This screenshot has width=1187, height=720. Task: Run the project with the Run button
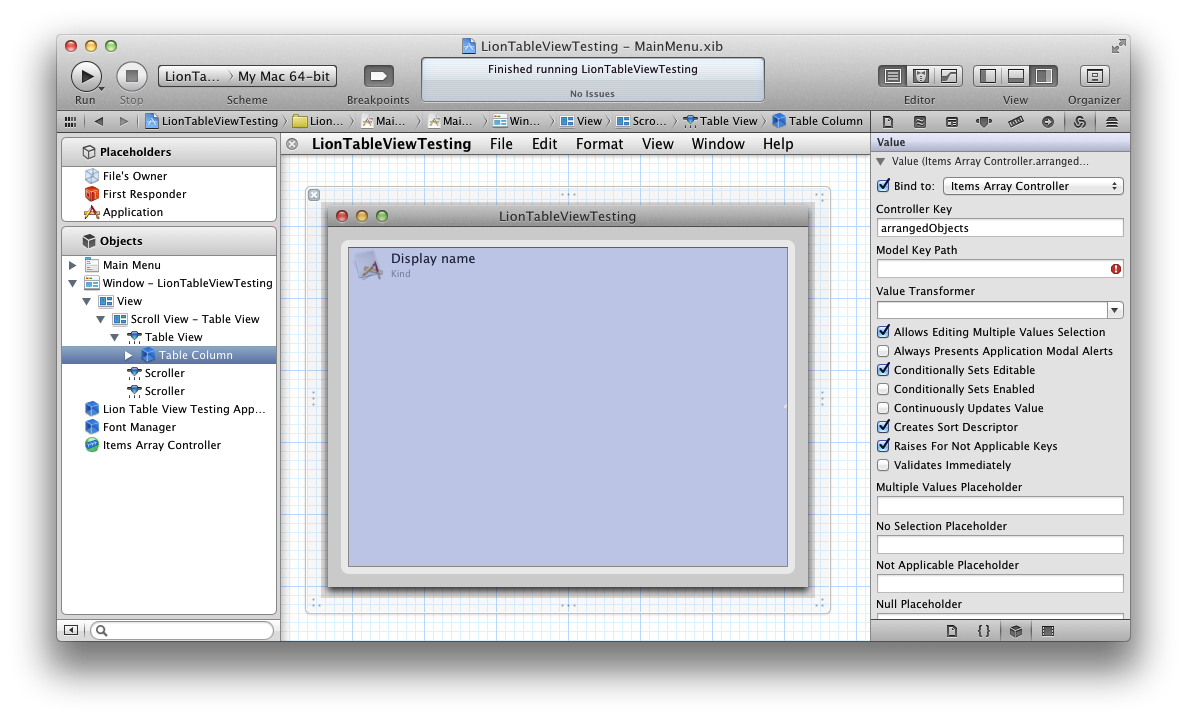point(86,76)
